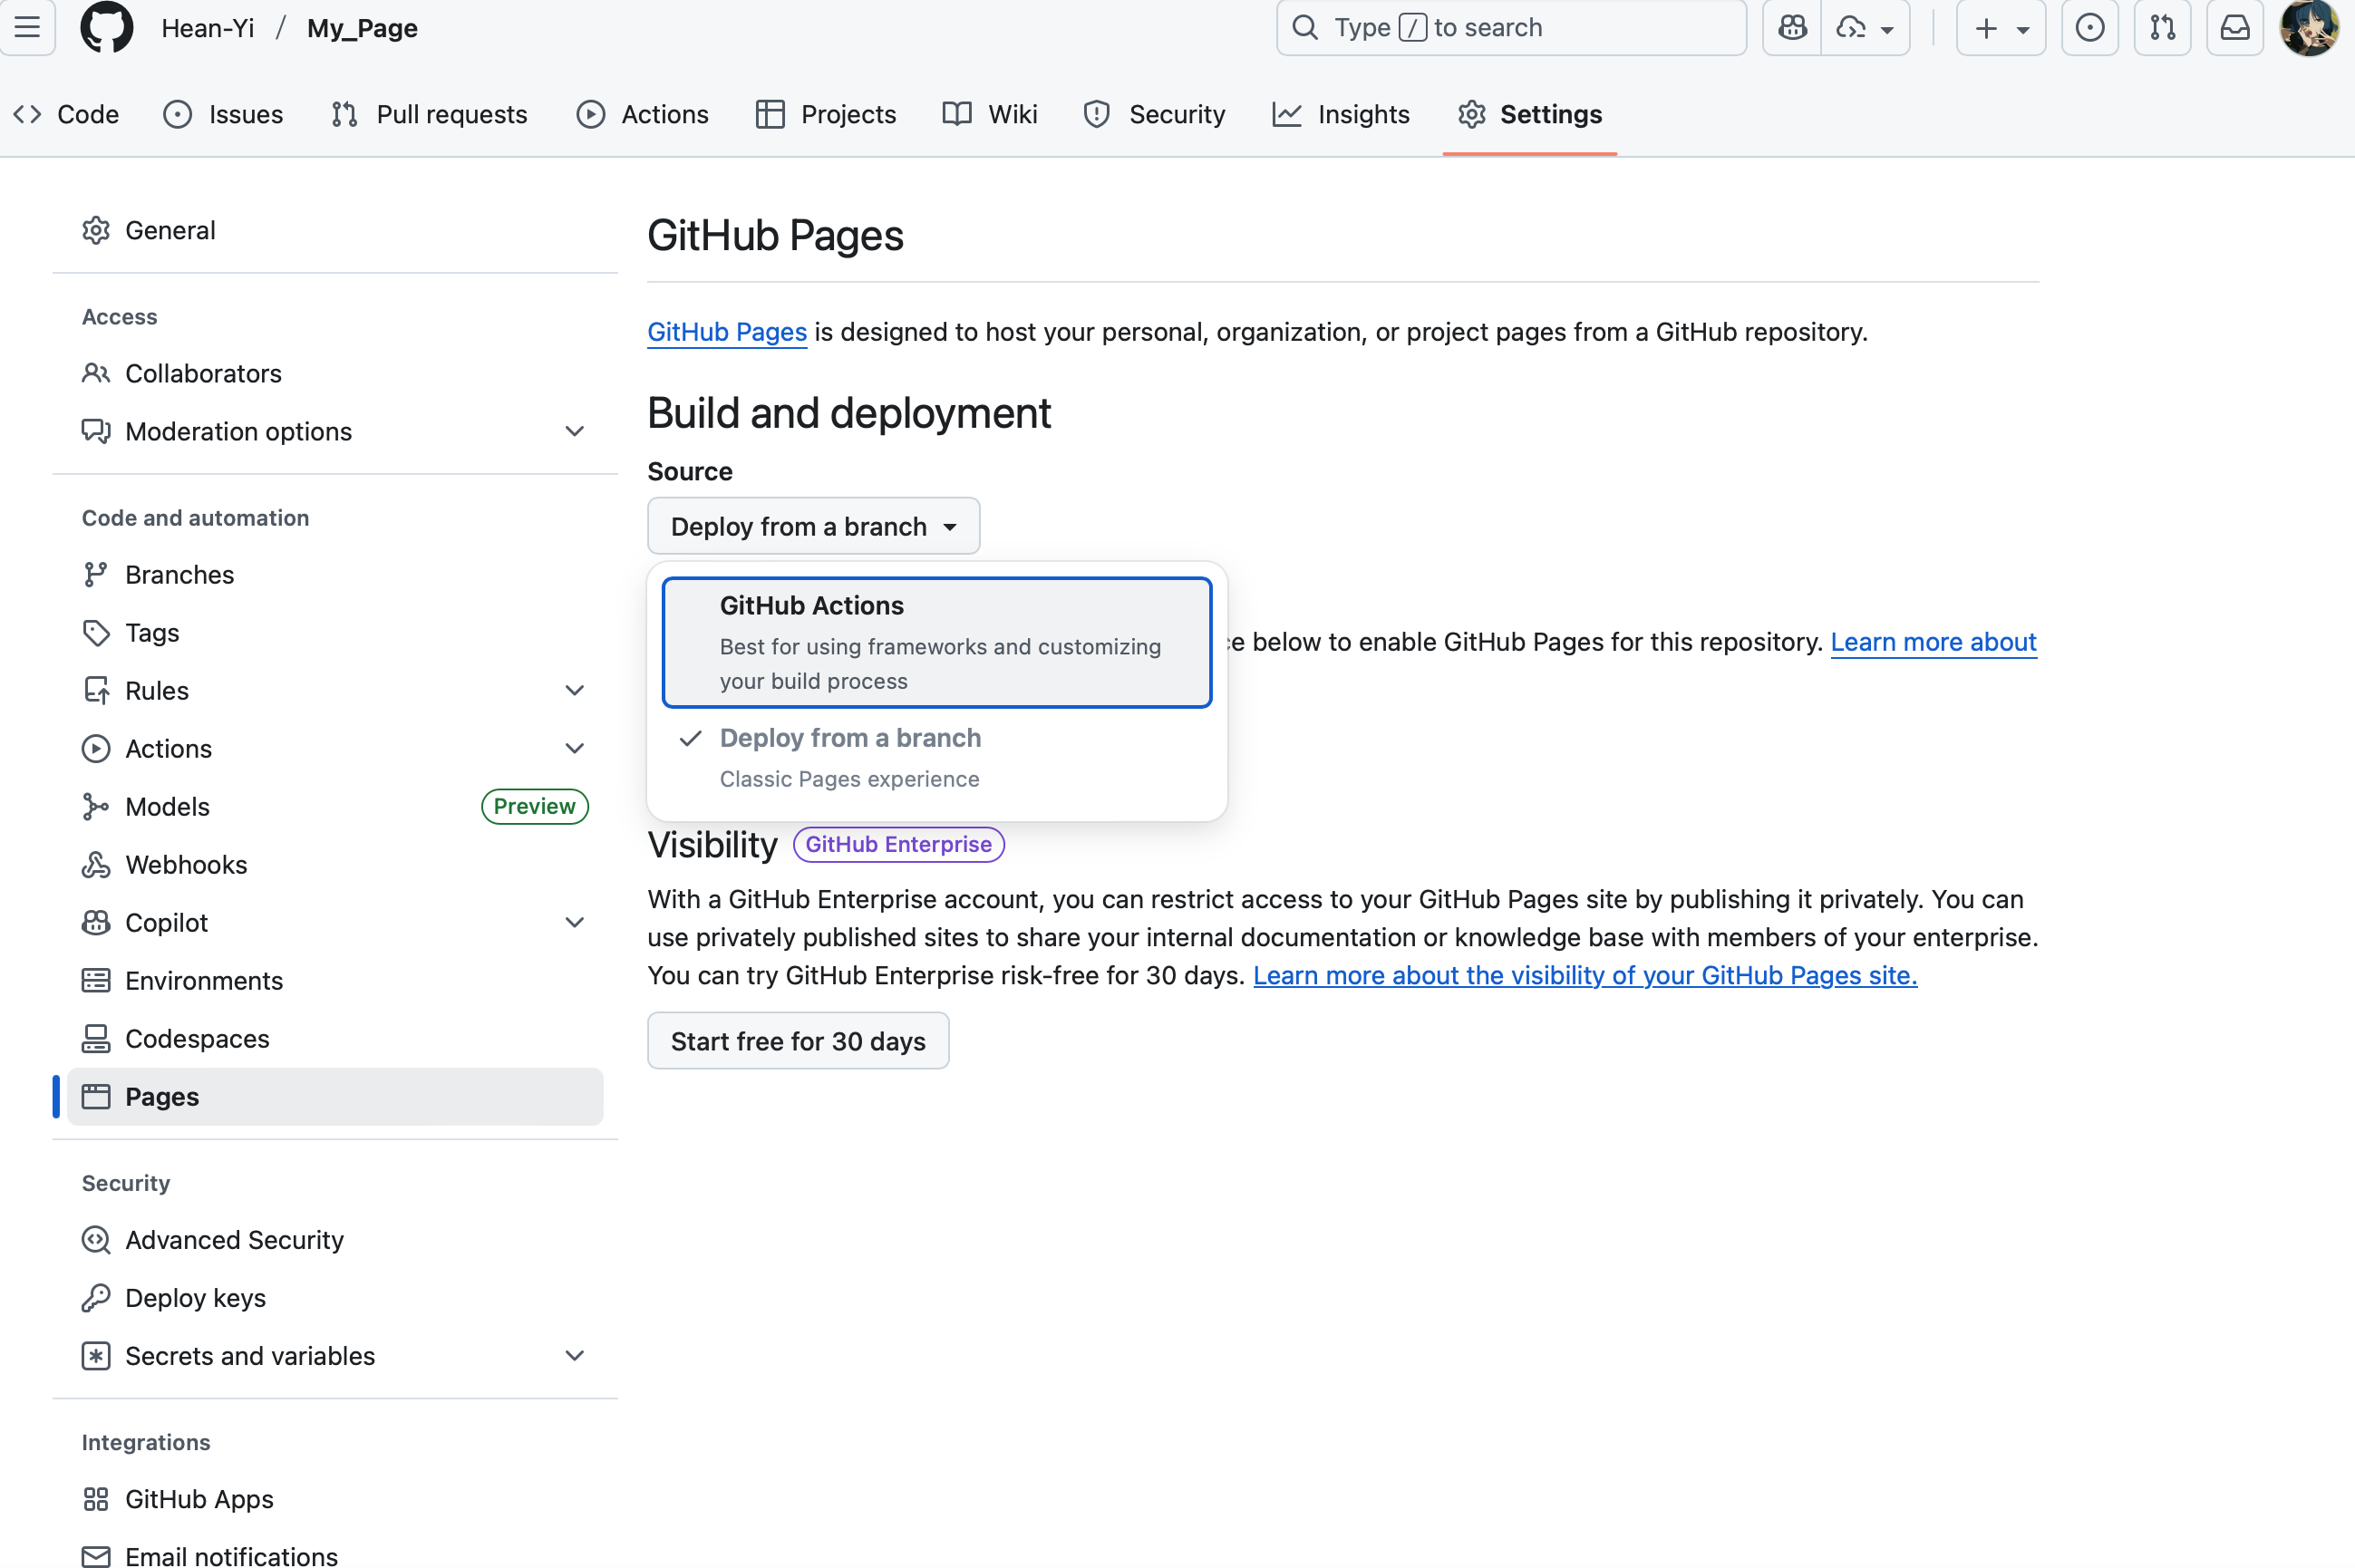This screenshot has width=2355, height=1568.
Task: Open Copilot chat icon in header
Action: click(1792, 27)
